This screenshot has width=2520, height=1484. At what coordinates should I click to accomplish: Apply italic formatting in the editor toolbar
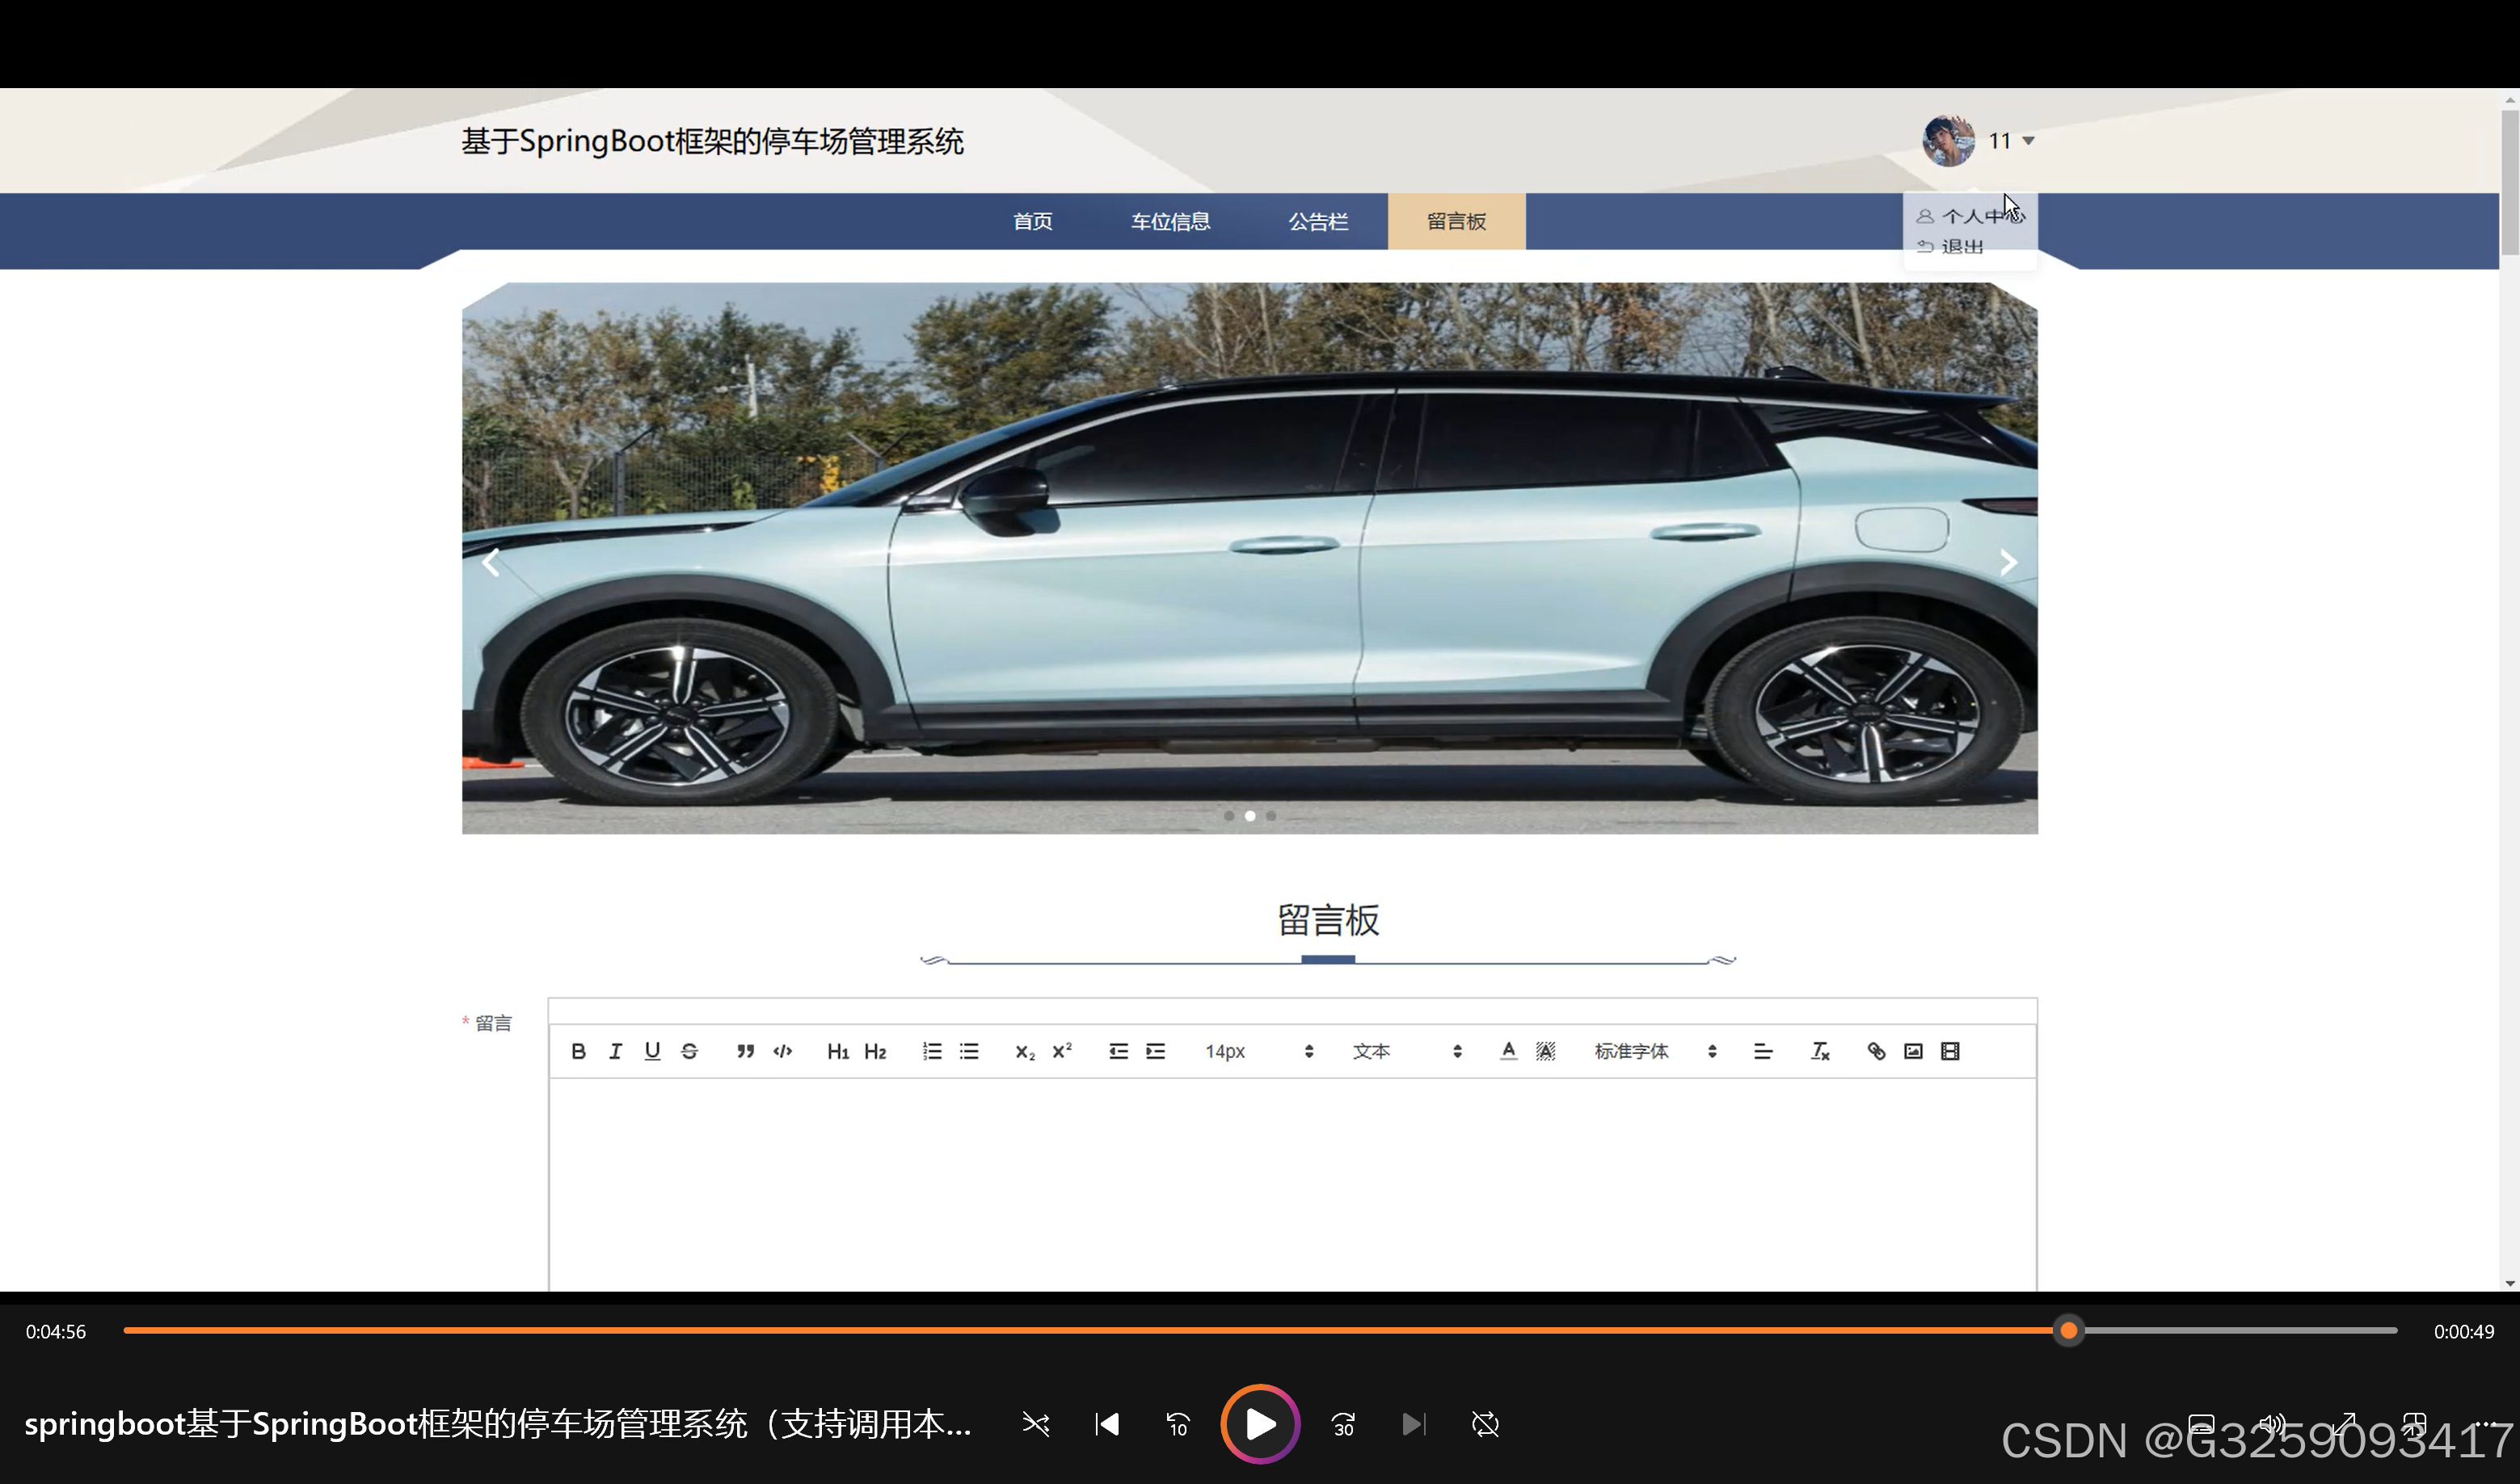615,1051
